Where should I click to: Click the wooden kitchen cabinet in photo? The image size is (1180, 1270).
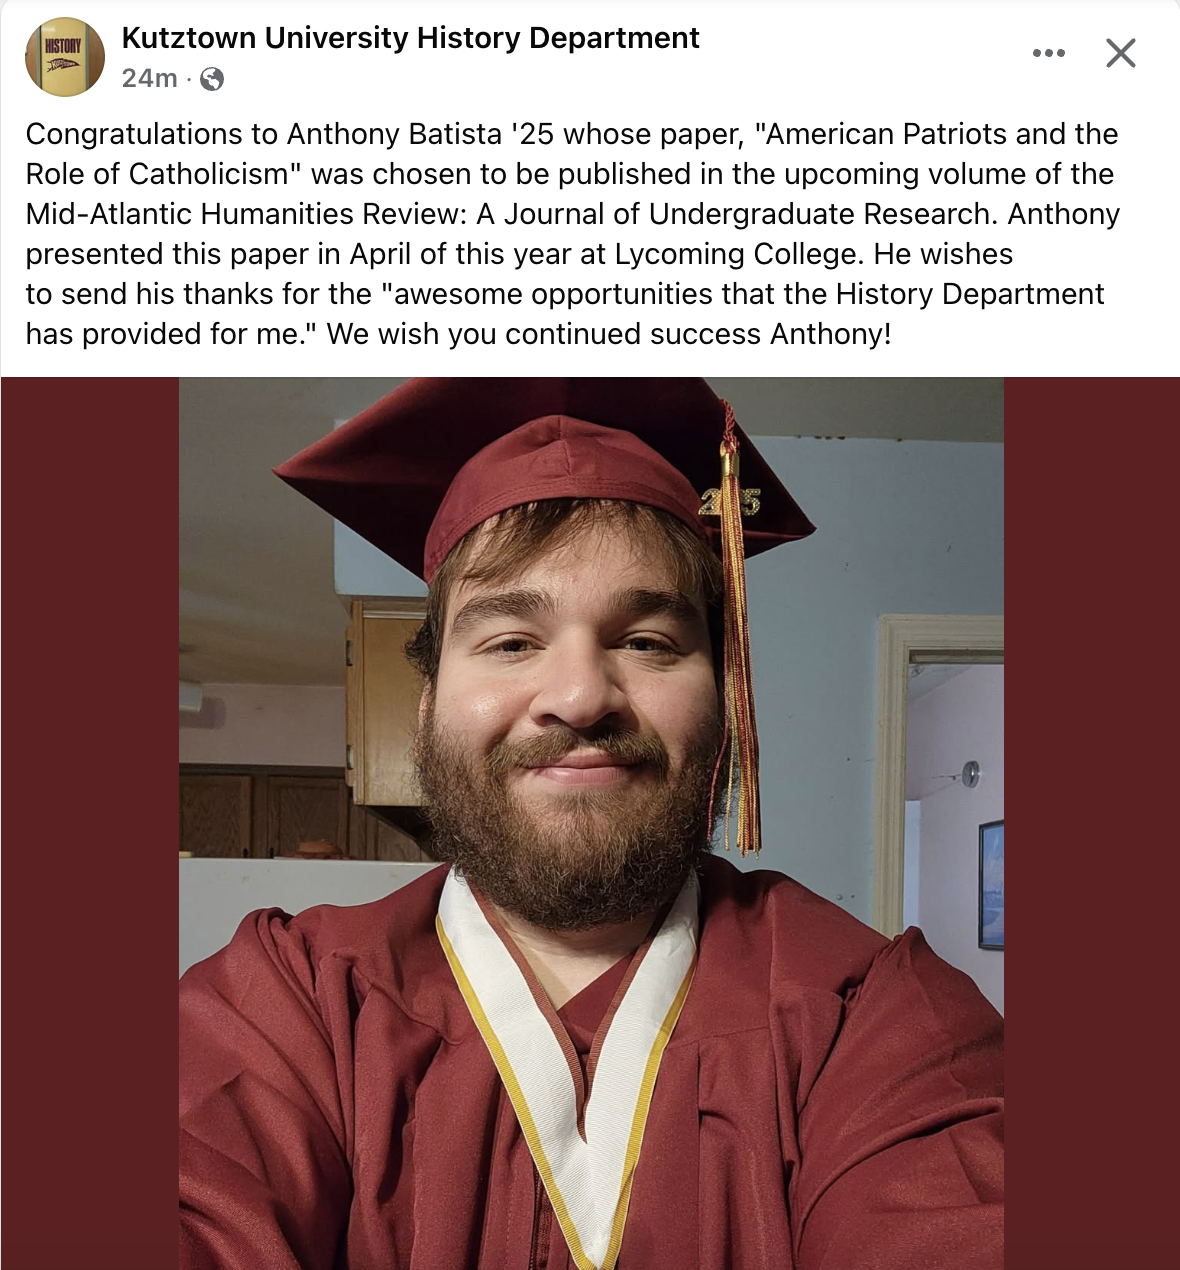coord(385,700)
